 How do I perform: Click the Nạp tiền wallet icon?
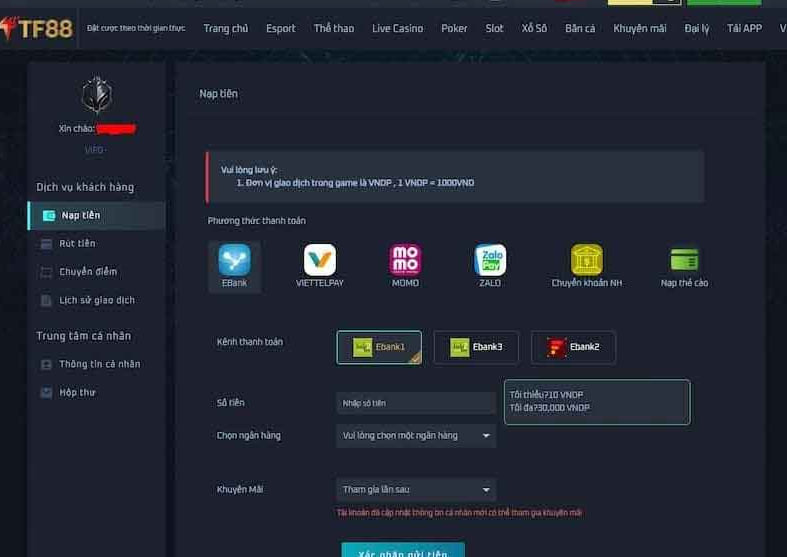coord(49,215)
